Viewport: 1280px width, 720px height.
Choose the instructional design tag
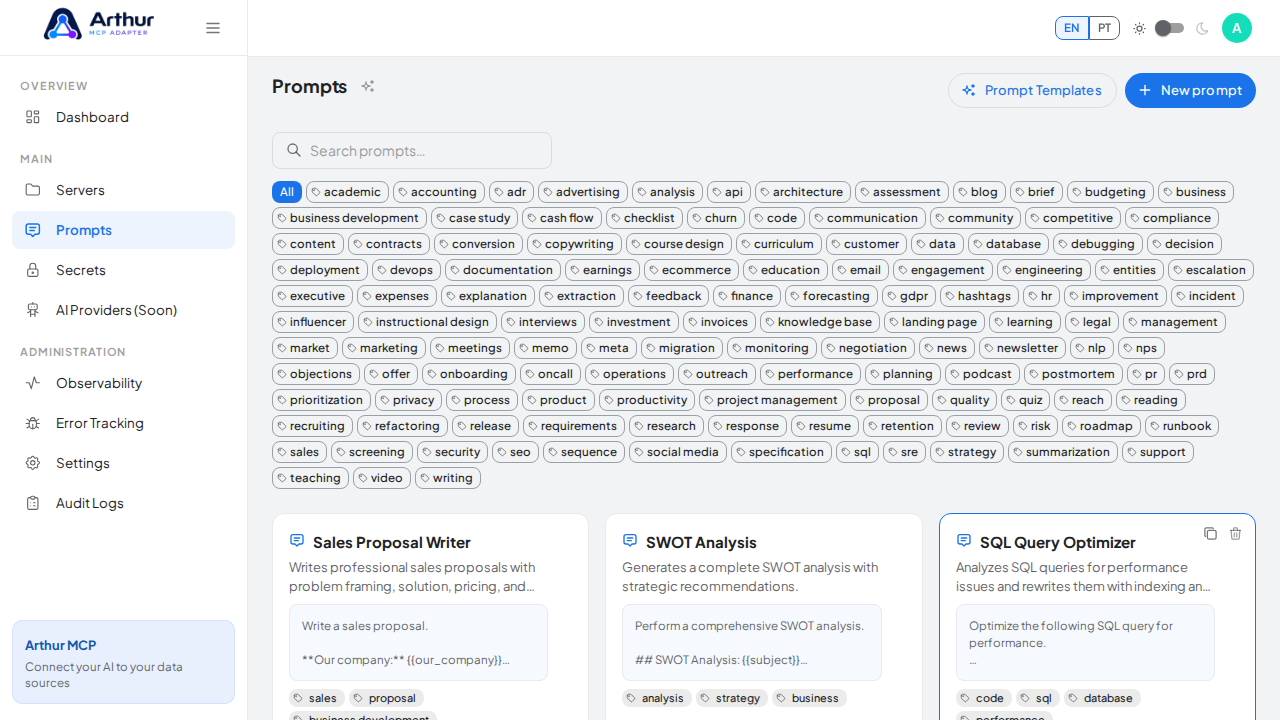(x=427, y=322)
